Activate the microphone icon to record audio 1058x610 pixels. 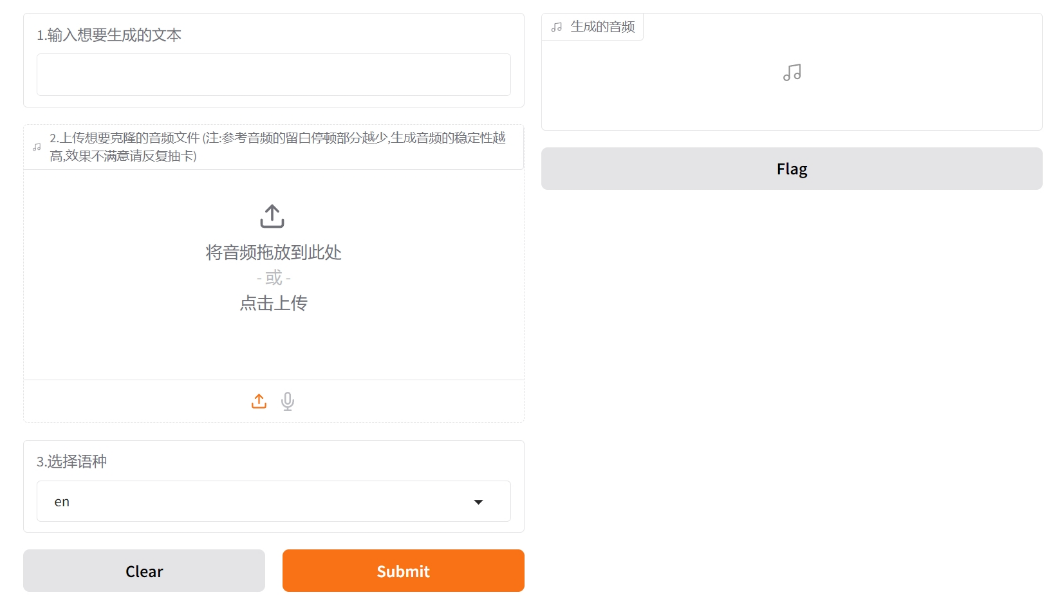[x=287, y=401]
